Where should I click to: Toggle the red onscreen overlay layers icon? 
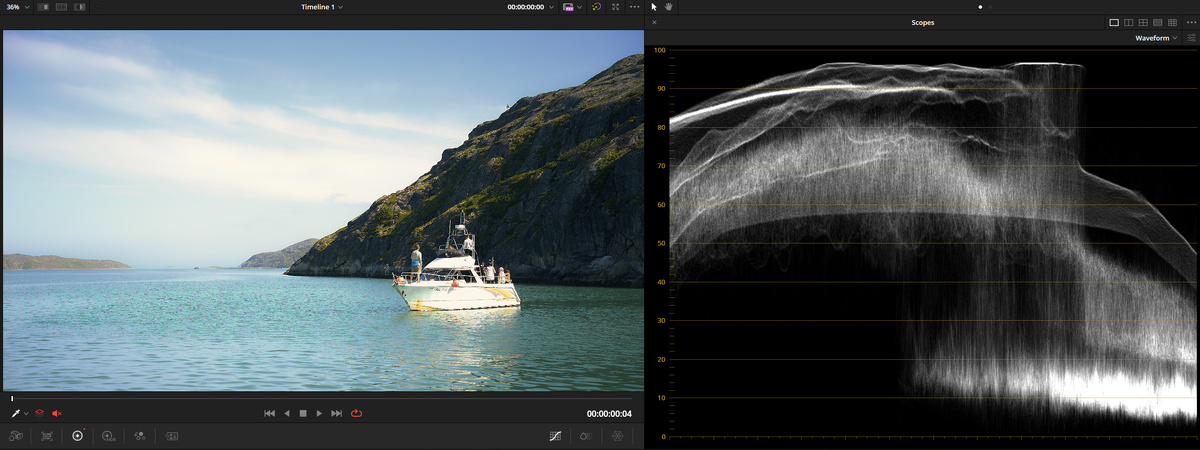(x=40, y=413)
